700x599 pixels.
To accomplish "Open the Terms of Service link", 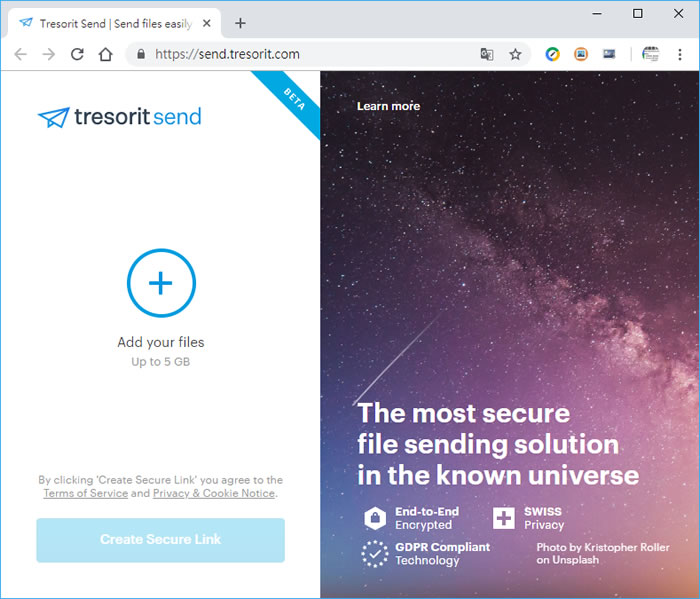I will [x=86, y=493].
